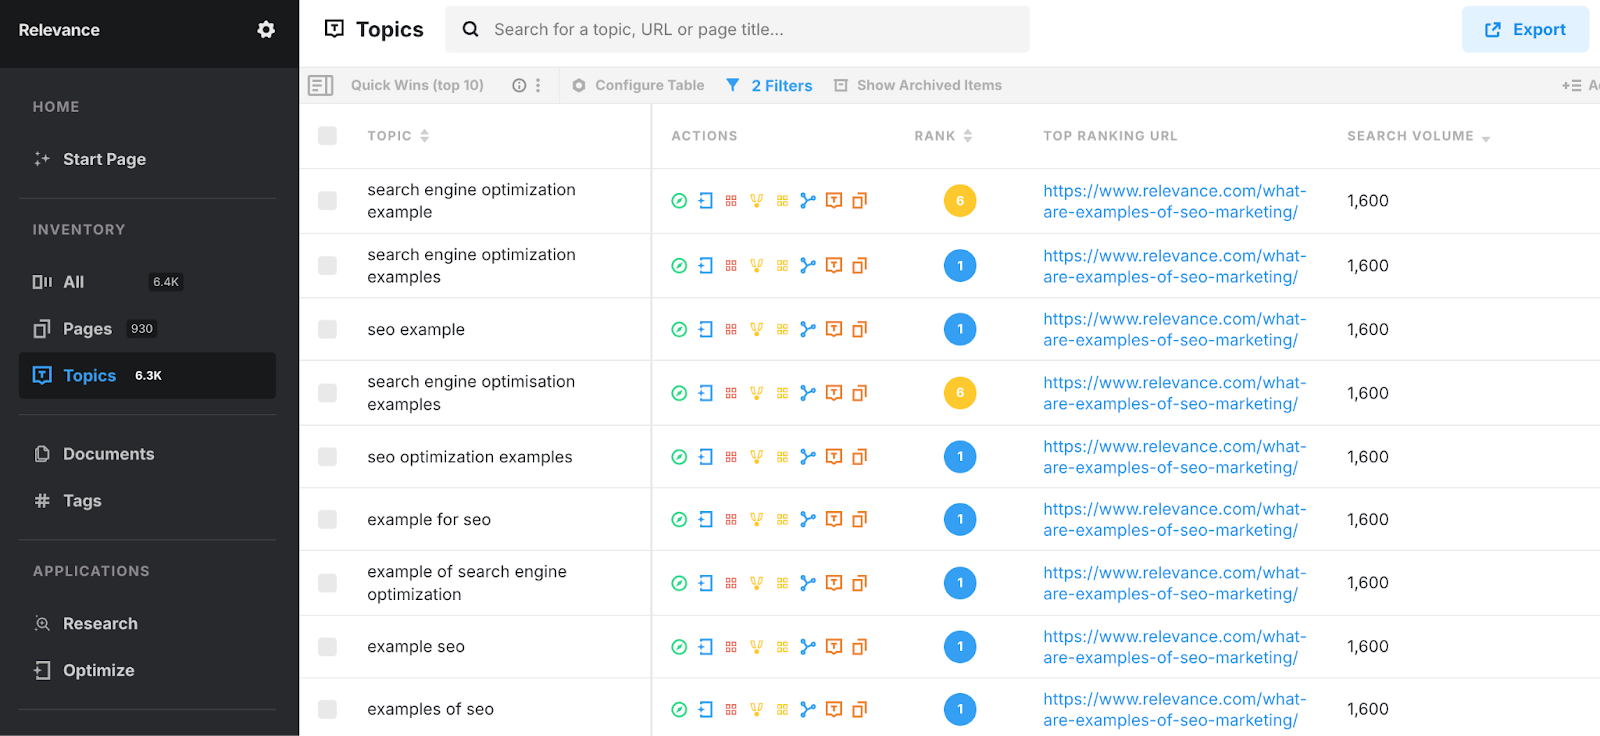The height and width of the screenshot is (736, 1600).
Task: Click the magnifier icon in the search bar
Action: (470, 29)
